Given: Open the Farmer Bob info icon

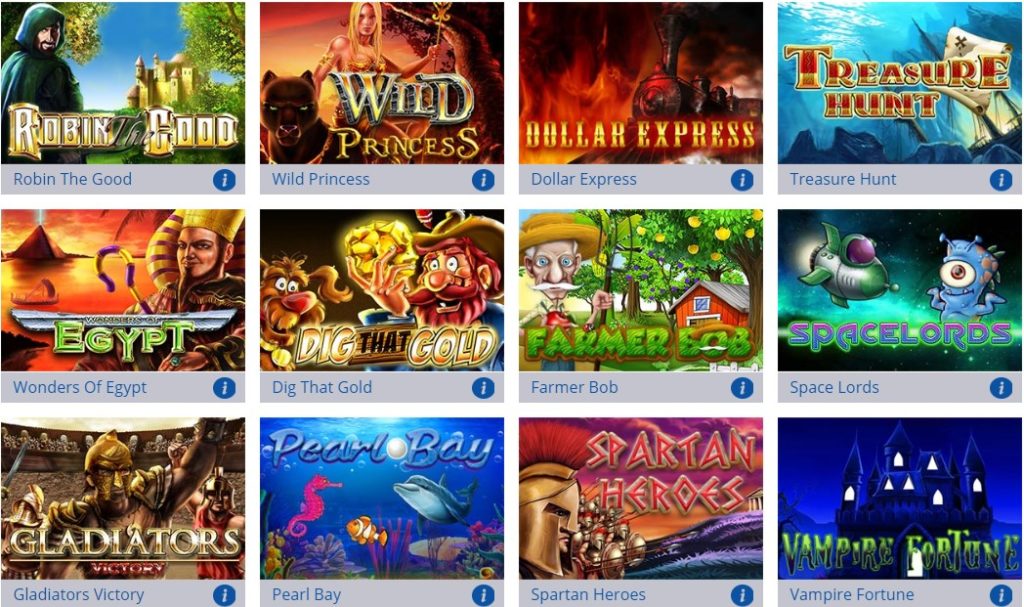Looking at the screenshot, I should (x=742, y=387).
